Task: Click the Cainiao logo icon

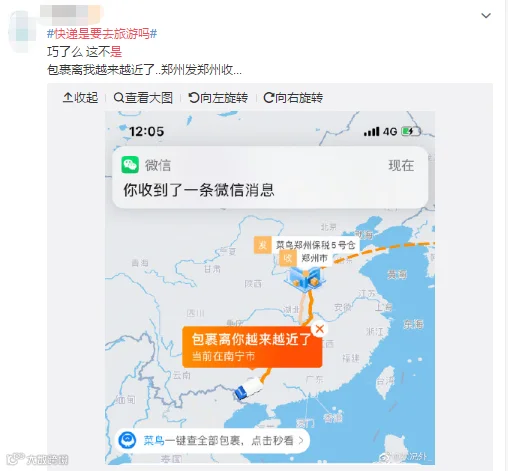Action: click(127, 440)
